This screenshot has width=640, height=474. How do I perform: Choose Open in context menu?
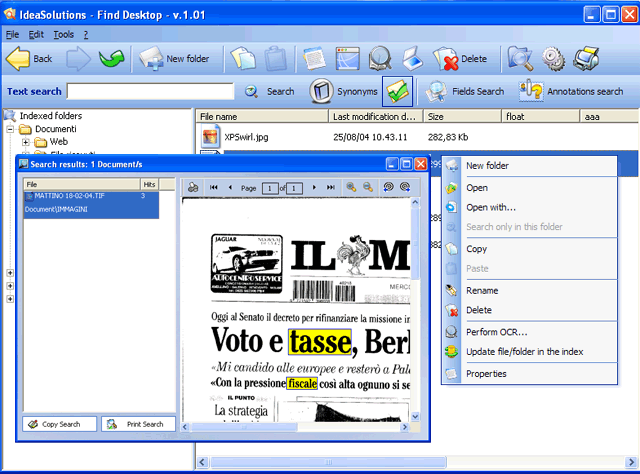(x=529, y=188)
